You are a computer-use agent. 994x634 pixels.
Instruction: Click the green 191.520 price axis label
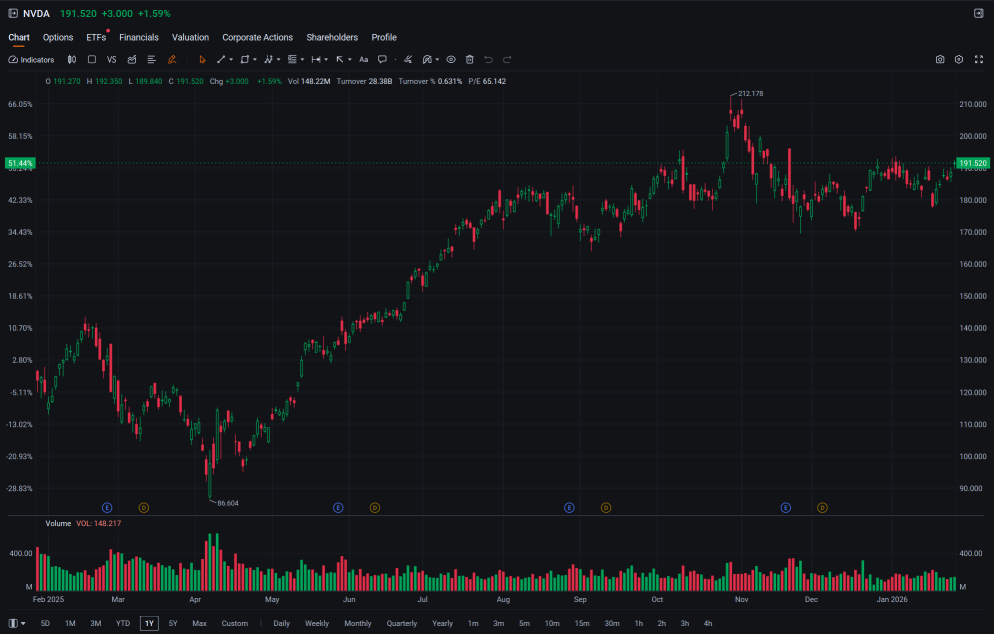(x=972, y=164)
